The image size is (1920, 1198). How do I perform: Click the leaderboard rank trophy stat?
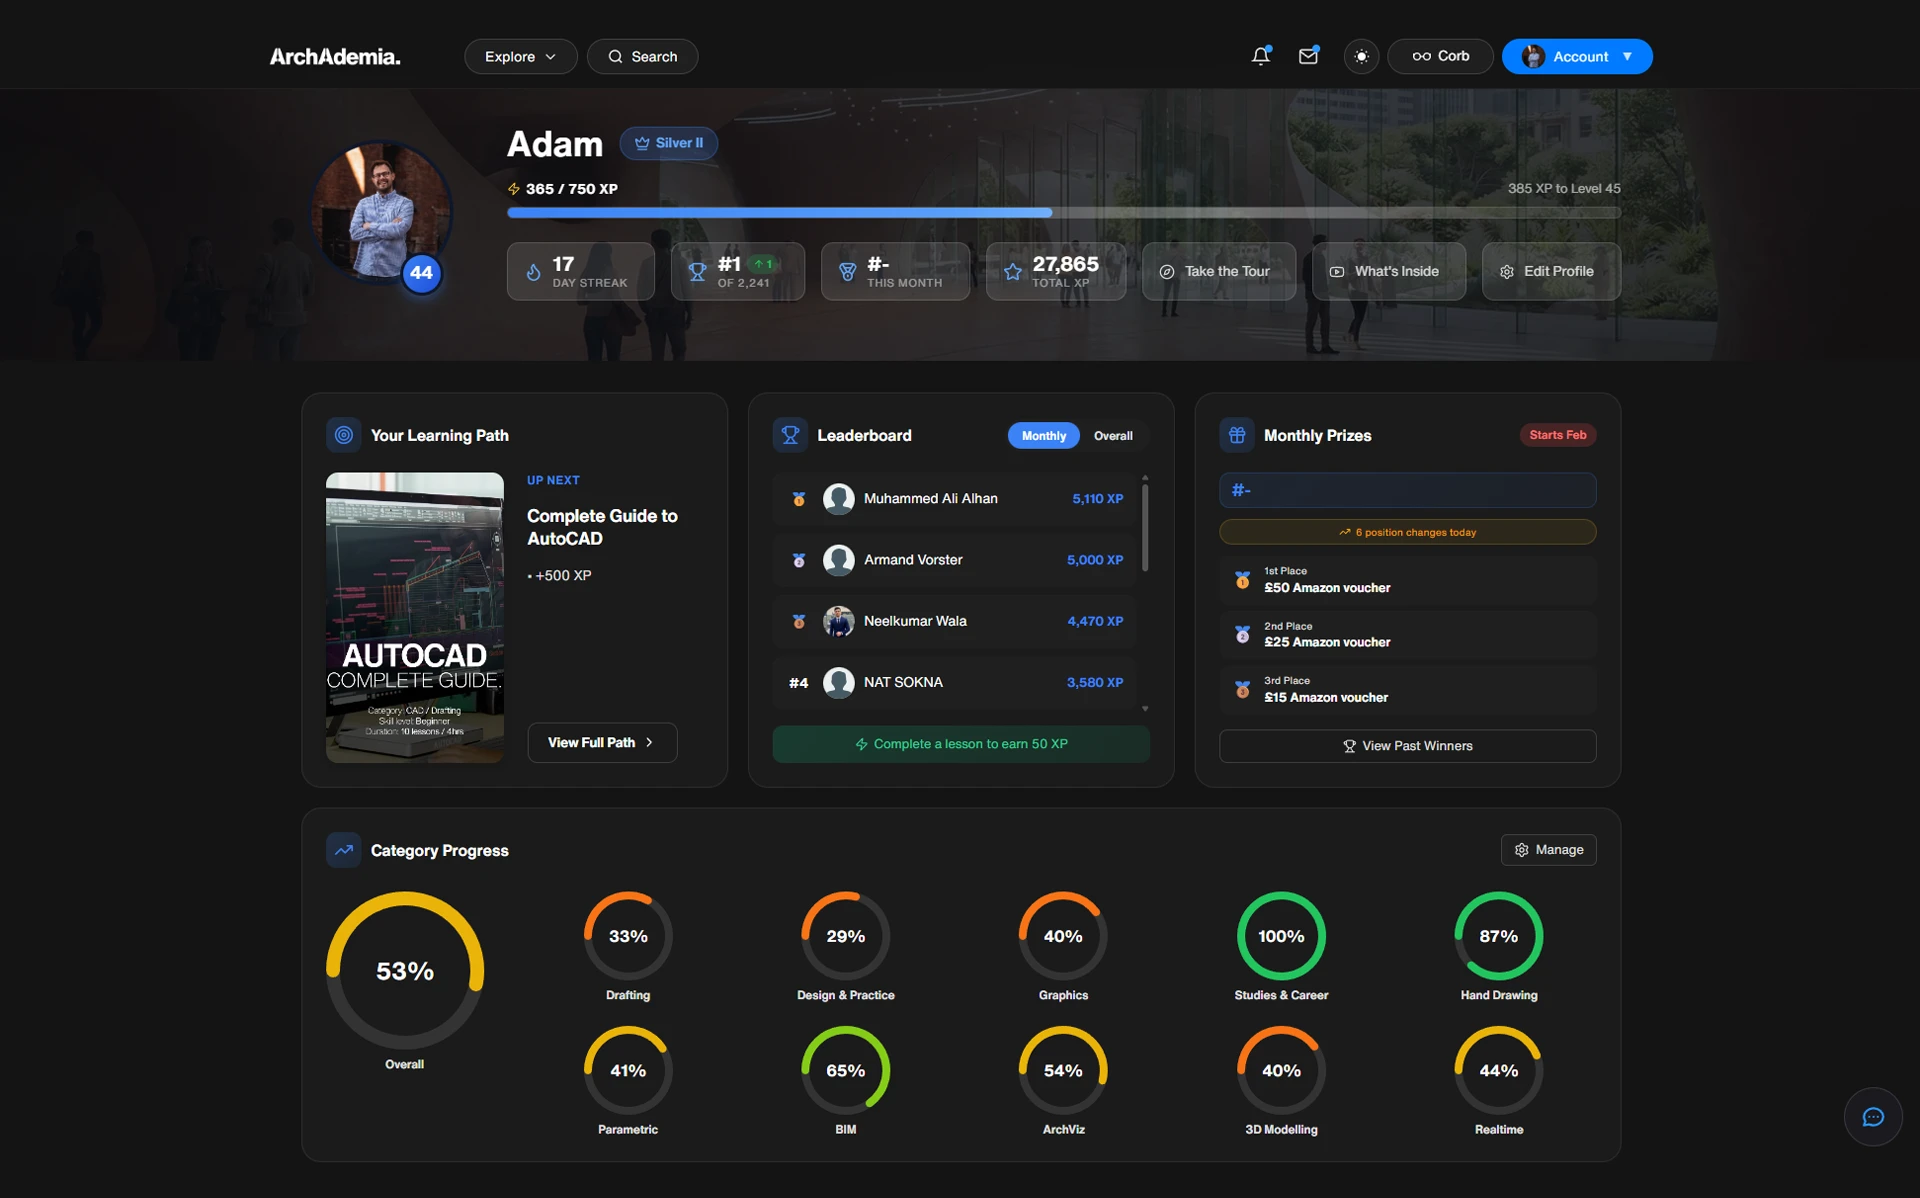tap(737, 271)
